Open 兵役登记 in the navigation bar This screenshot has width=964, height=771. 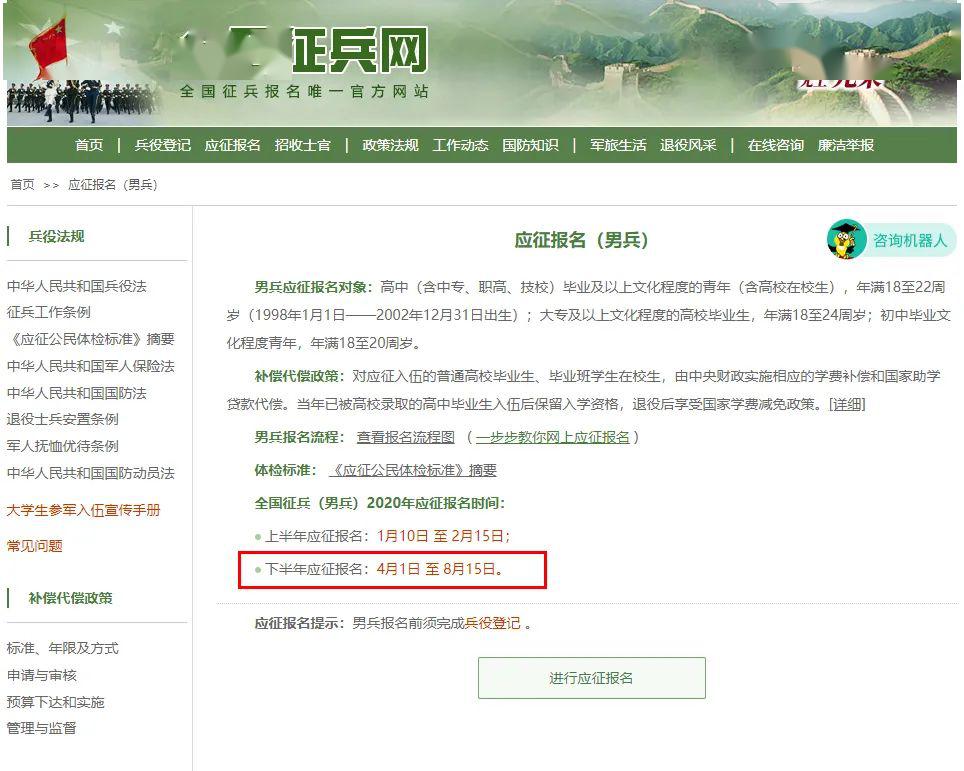click(162, 145)
